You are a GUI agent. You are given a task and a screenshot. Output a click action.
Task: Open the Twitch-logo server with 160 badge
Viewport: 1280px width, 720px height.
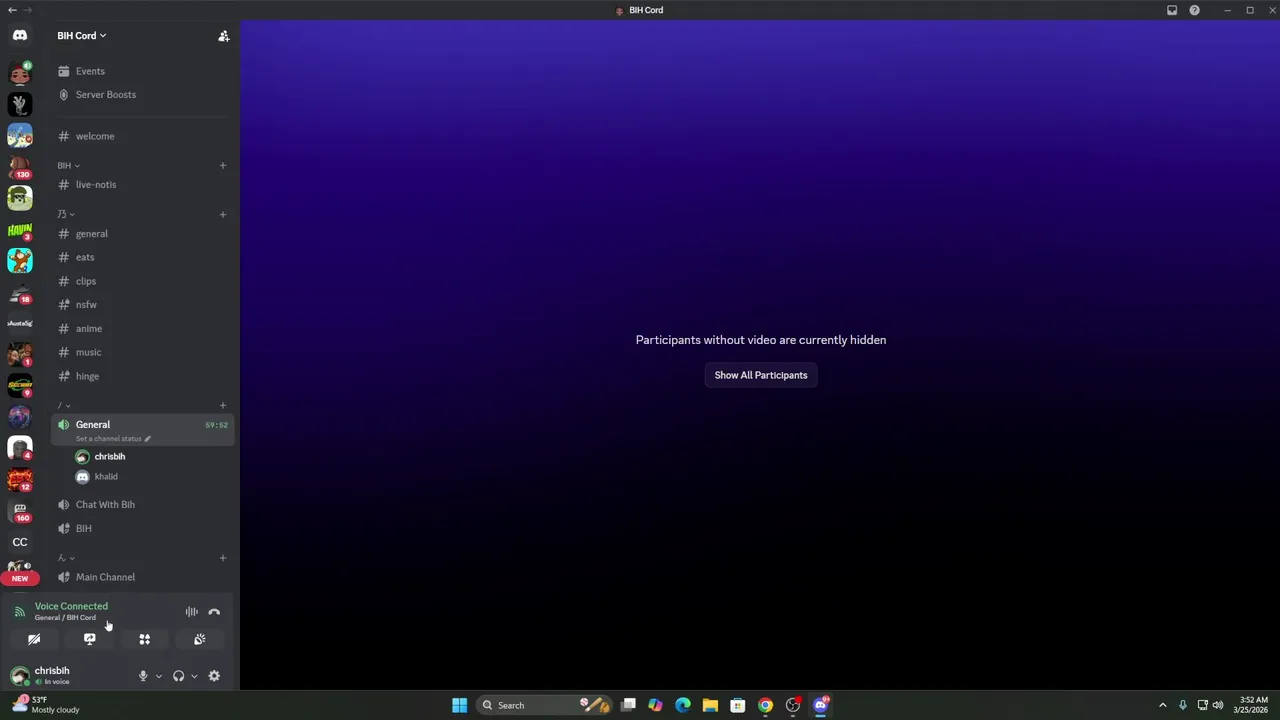(20, 511)
